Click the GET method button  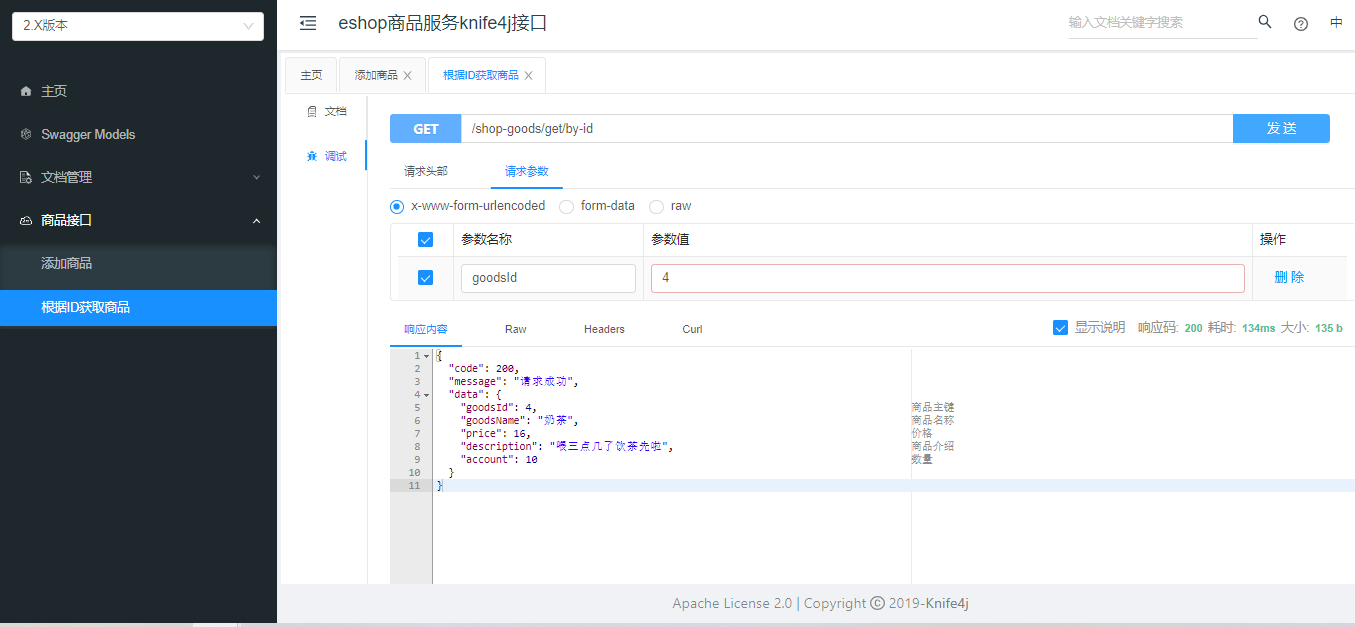(426, 128)
